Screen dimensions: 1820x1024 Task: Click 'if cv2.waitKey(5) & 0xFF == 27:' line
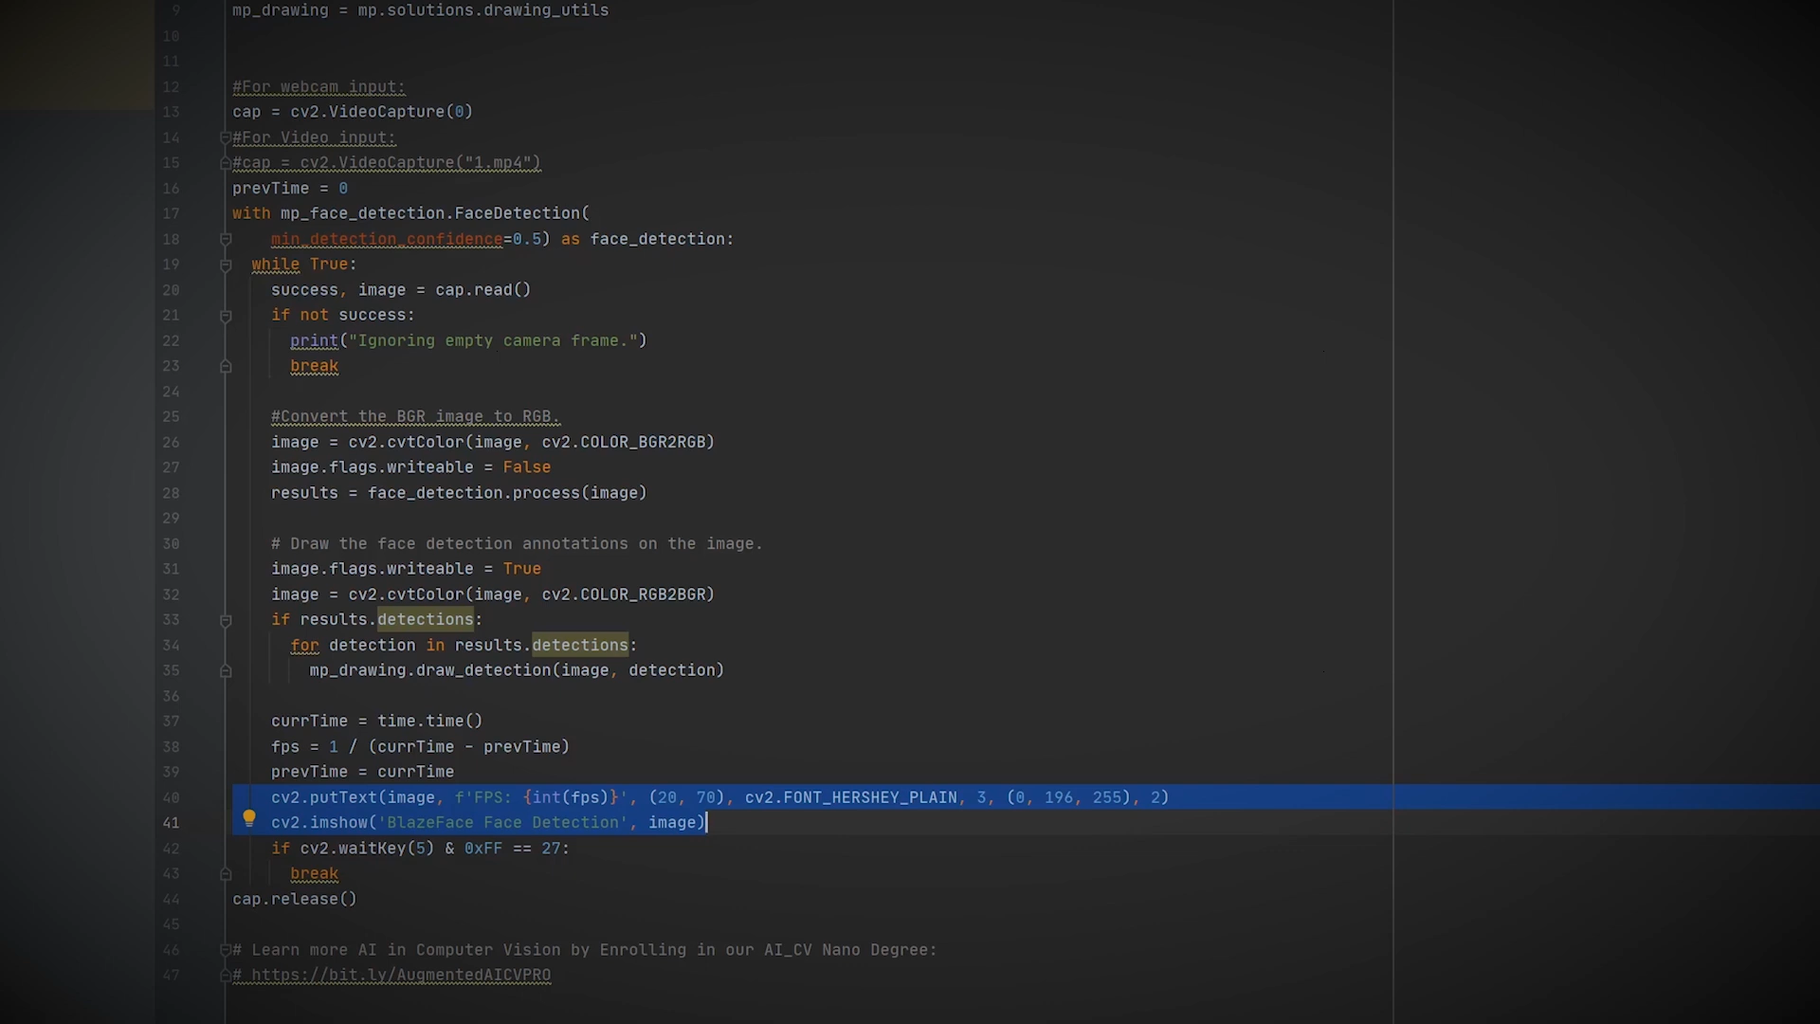click(x=420, y=849)
